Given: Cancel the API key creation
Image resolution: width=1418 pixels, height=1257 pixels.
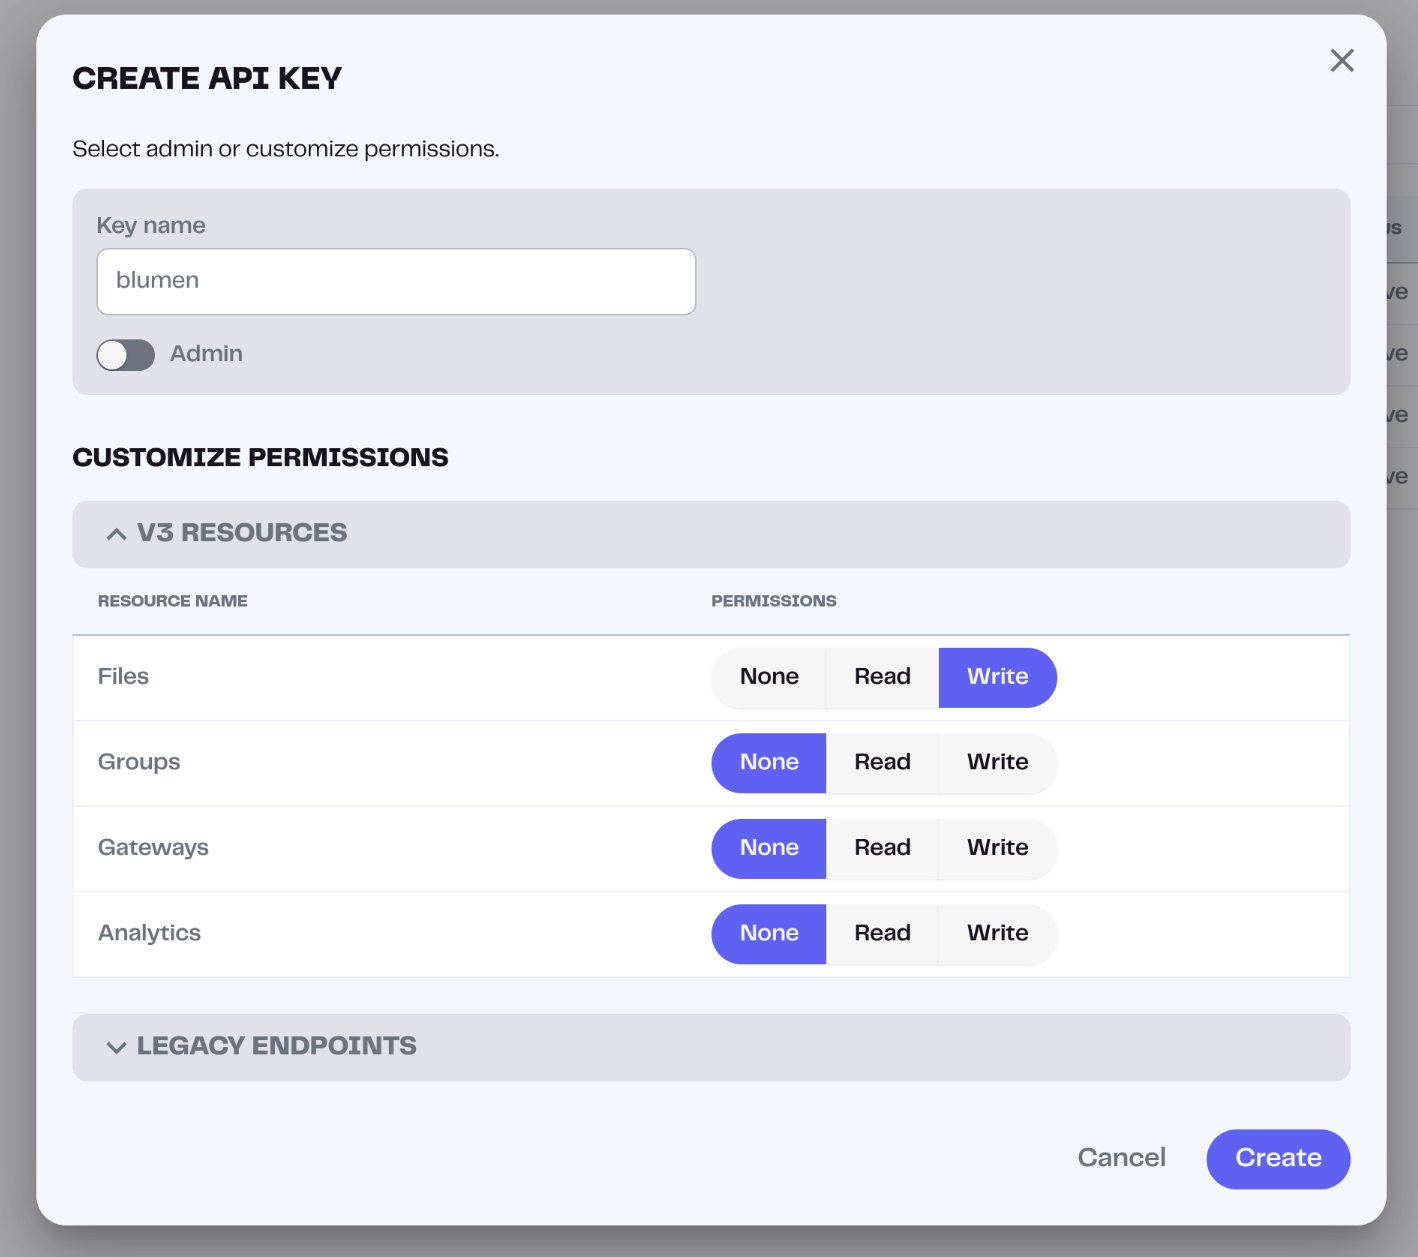Looking at the screenshot, I should [1121, 1159].
